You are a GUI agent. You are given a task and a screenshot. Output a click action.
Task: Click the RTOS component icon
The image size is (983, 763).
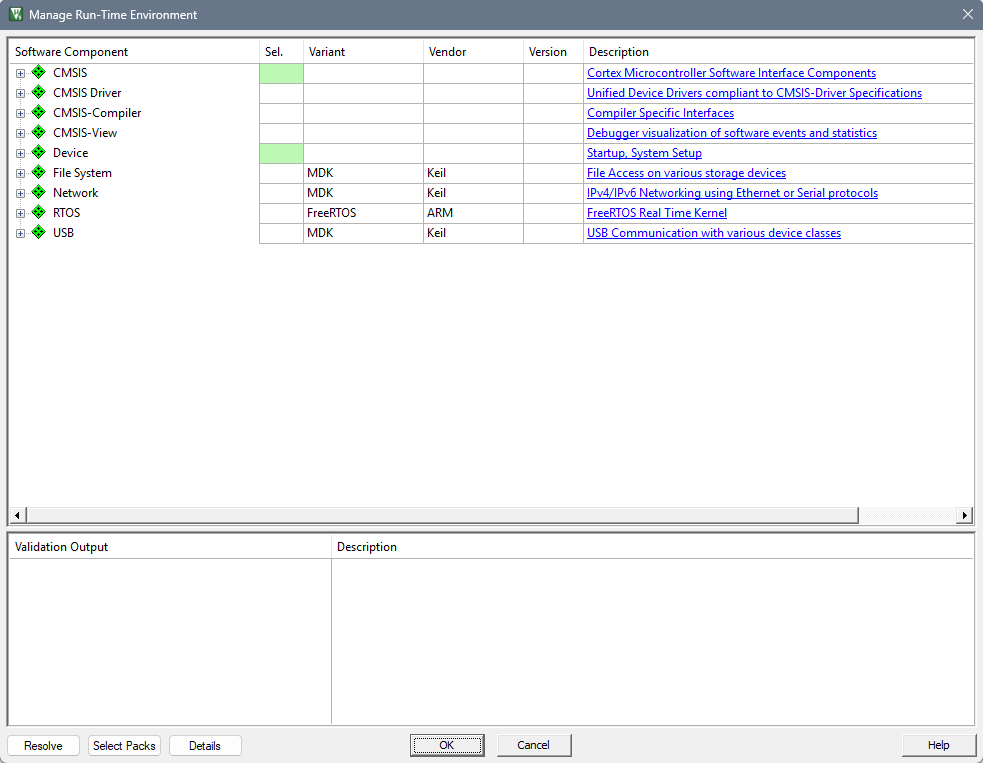click(x=39, y=213)
